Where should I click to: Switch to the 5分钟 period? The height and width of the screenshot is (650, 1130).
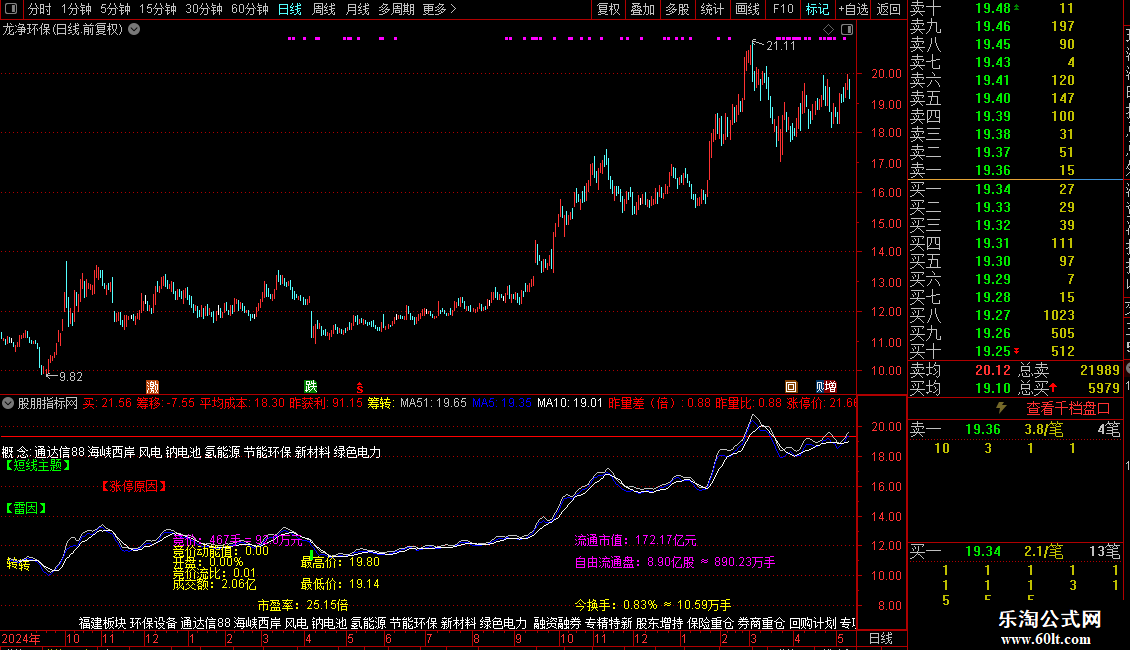[x=115, y=9]
